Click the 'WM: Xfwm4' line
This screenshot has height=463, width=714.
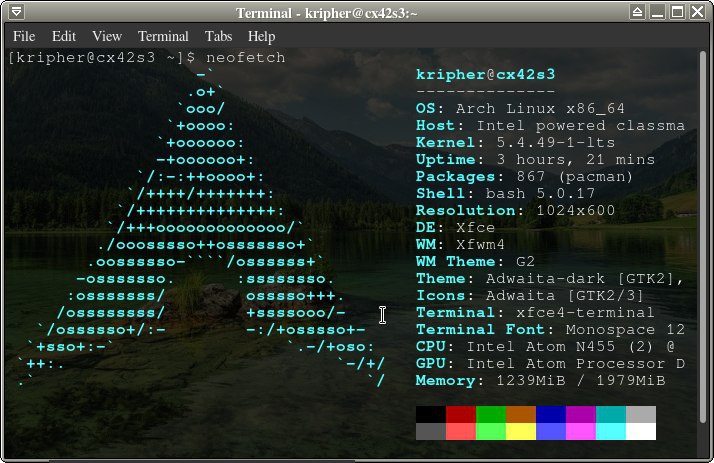pos(460,244)
